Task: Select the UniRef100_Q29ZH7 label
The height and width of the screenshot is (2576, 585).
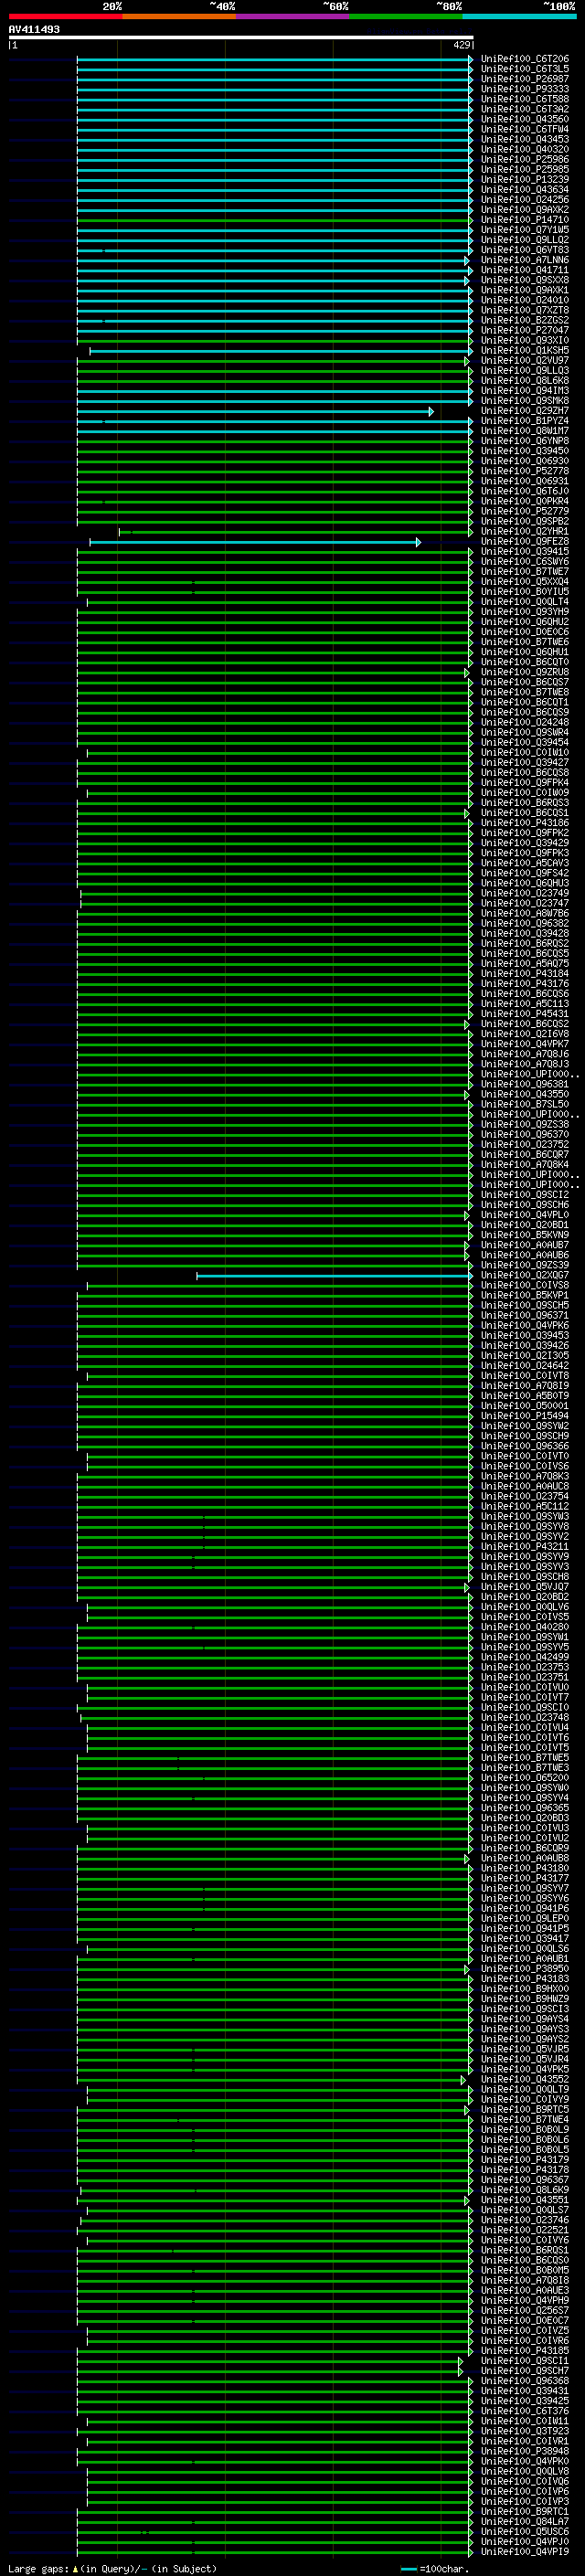Action: click(525, 411)
